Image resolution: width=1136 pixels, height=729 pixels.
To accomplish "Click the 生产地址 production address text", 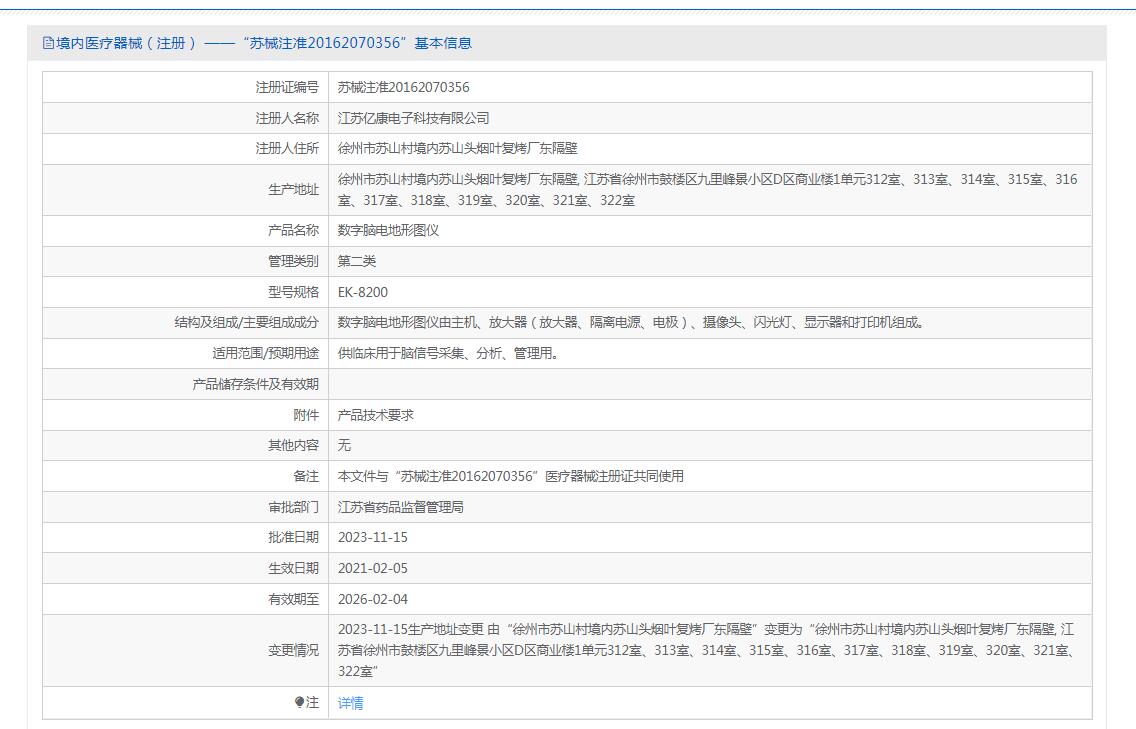I will coord(707,189).
